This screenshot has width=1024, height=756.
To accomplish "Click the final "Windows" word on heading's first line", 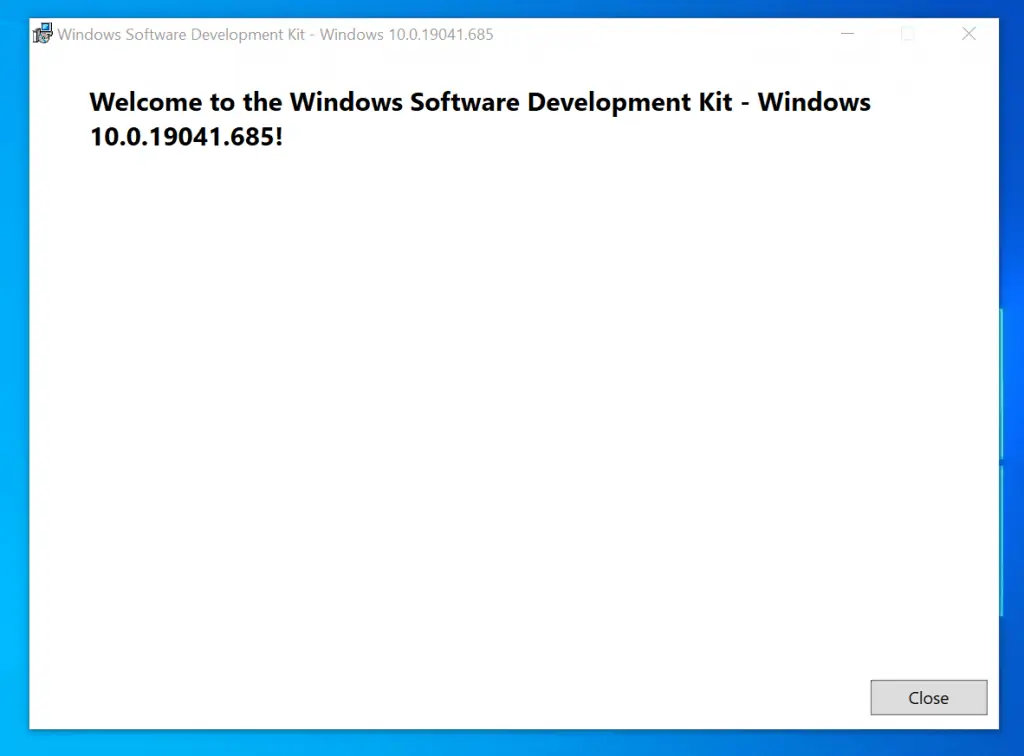I will (814, 102).
